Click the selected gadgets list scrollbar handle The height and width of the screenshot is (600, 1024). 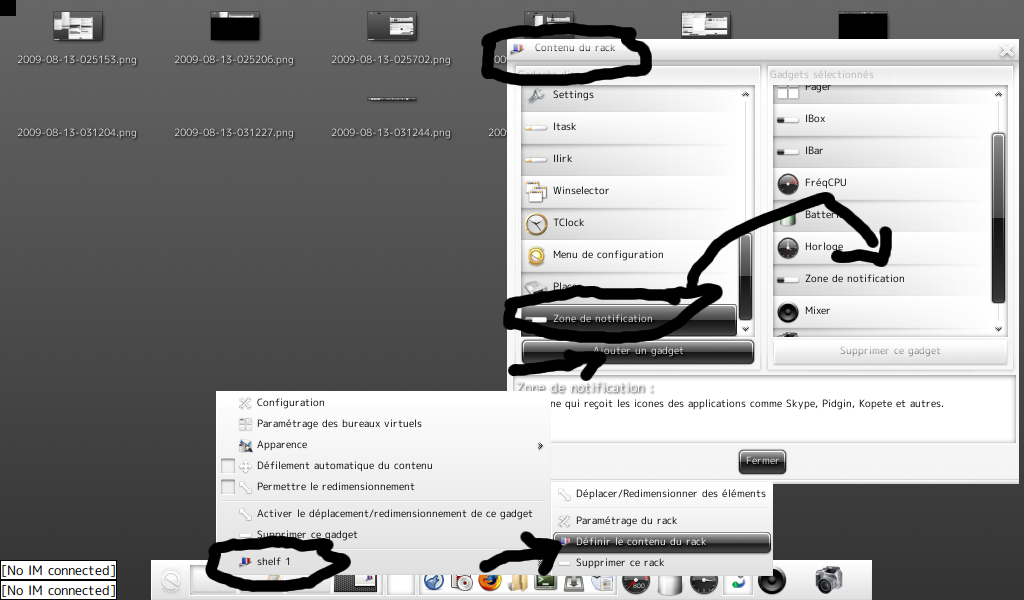(997, 215)
